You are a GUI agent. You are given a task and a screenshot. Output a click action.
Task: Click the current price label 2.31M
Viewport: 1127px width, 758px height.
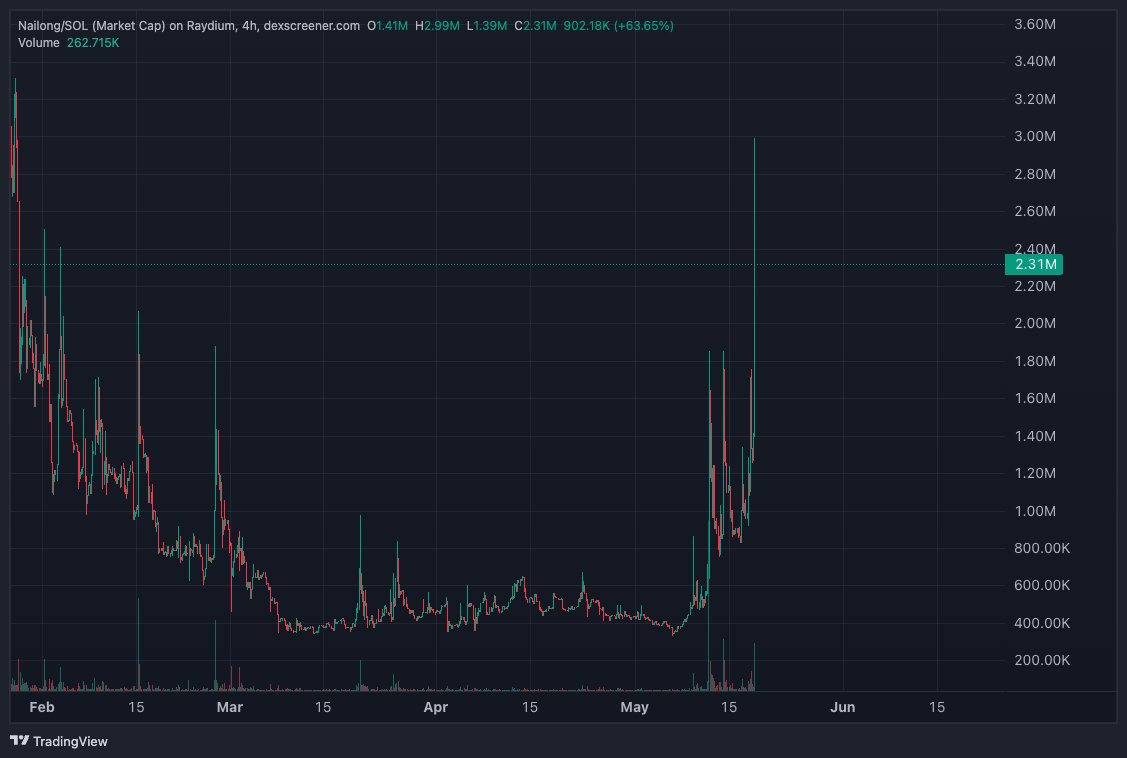tap(1034, 264)
